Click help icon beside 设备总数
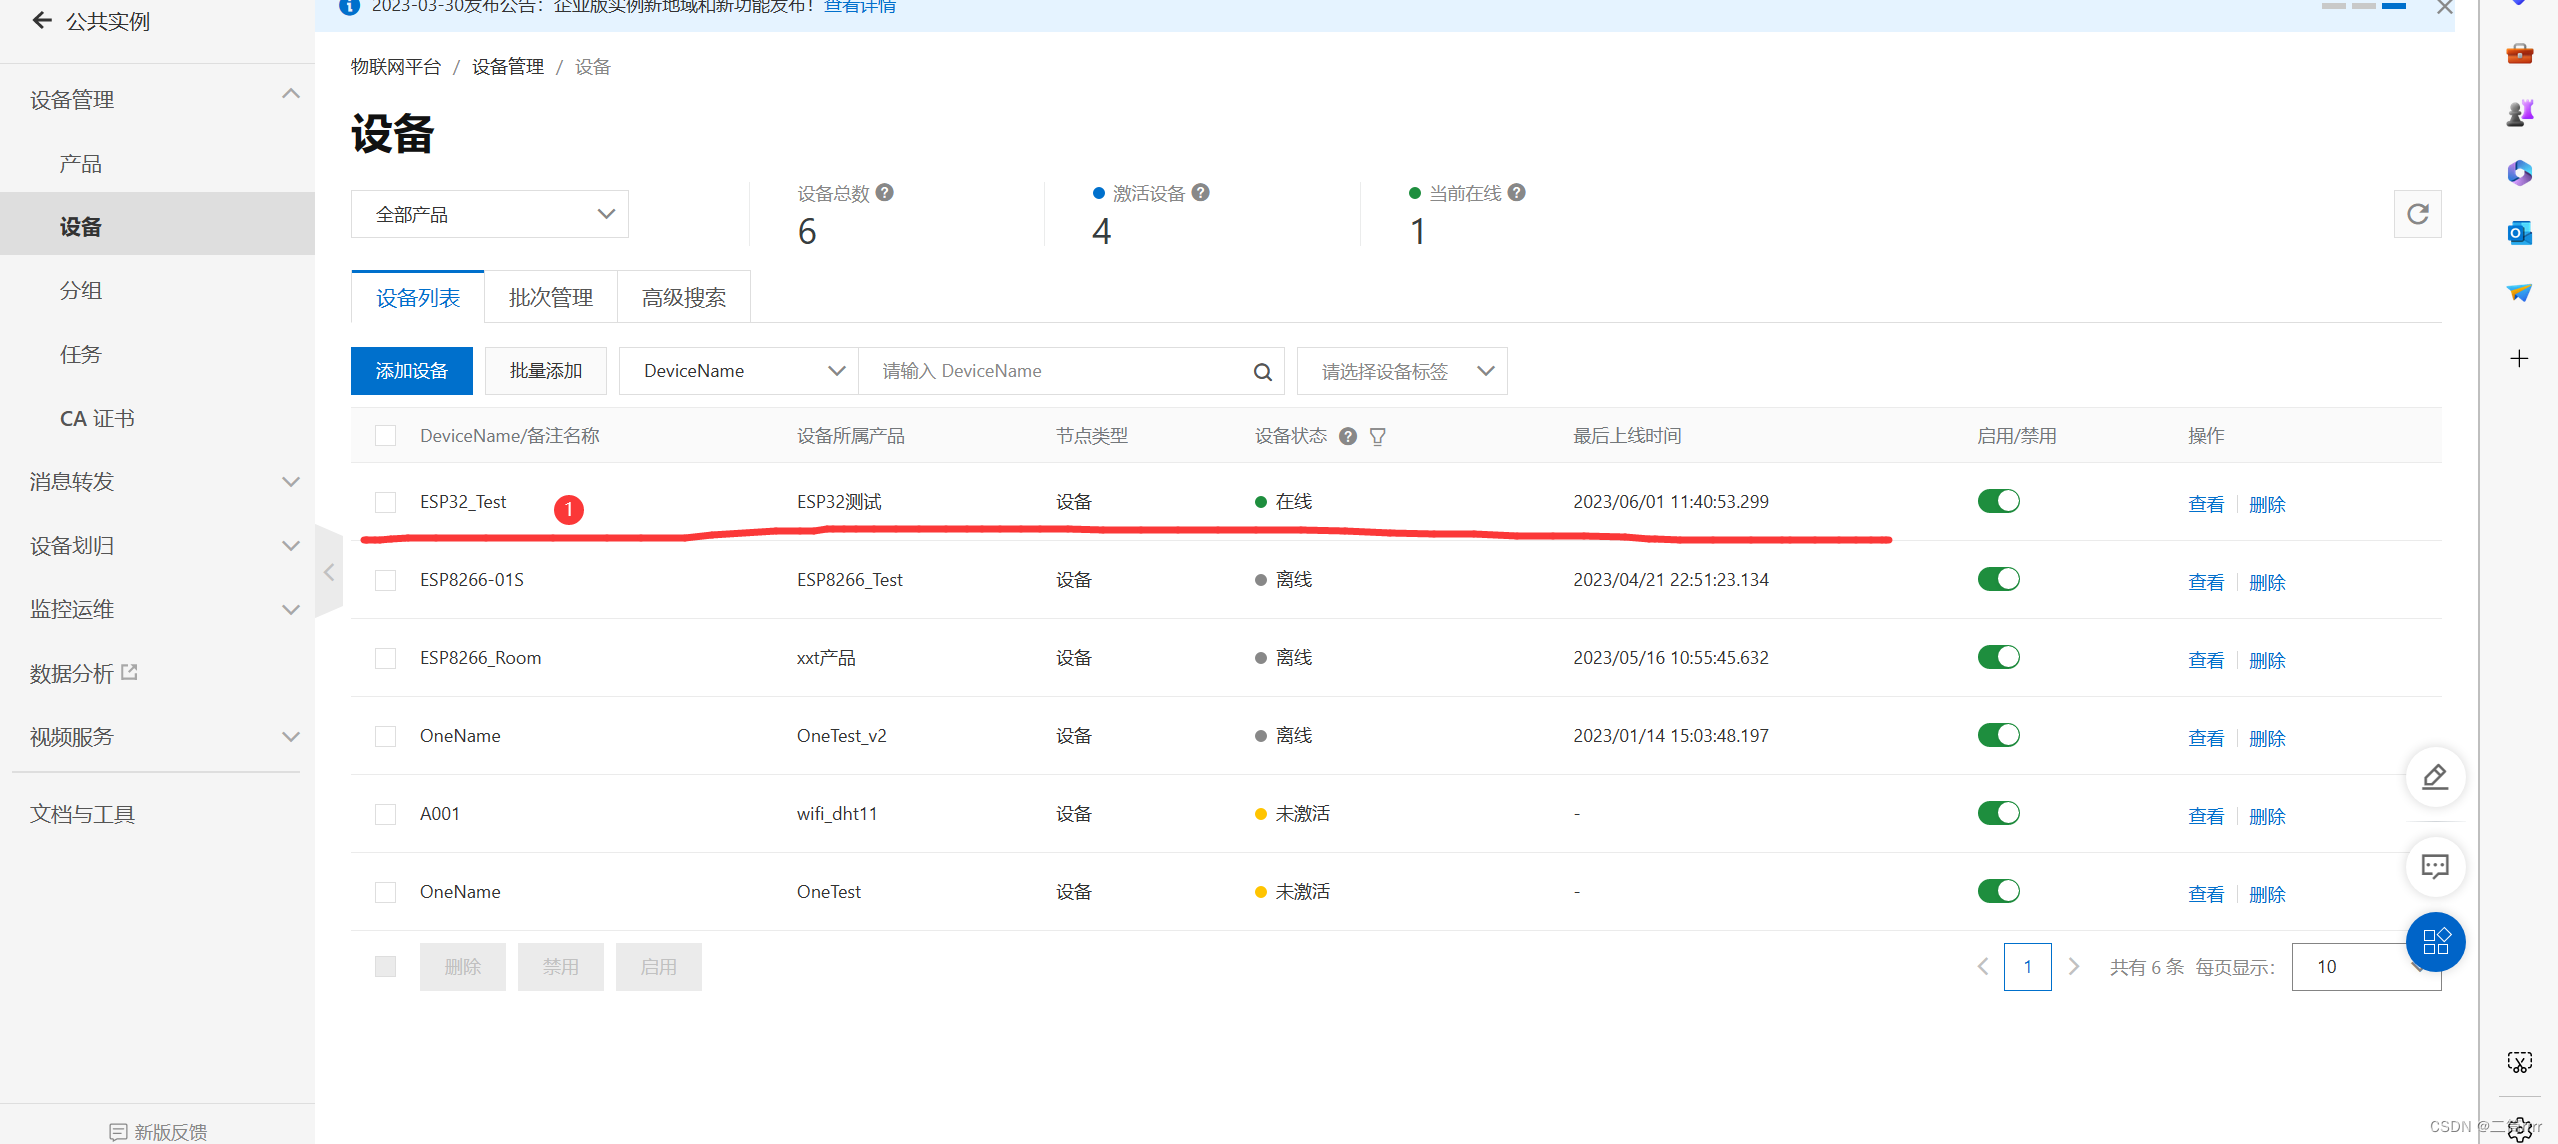 click(885, 192)
